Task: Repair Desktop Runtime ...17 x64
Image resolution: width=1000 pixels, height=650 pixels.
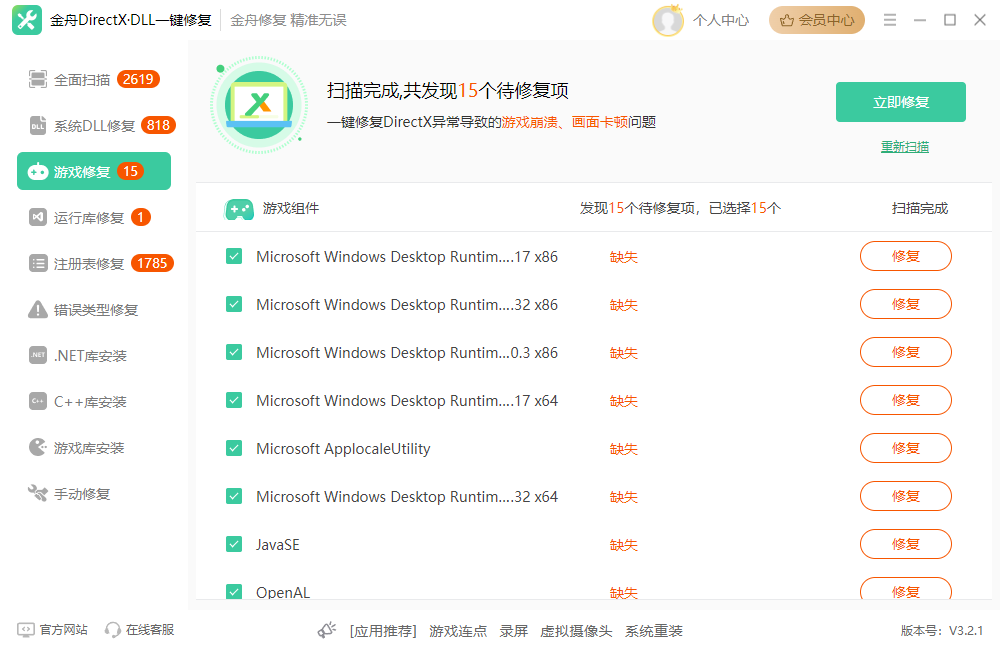Action: 906,400
